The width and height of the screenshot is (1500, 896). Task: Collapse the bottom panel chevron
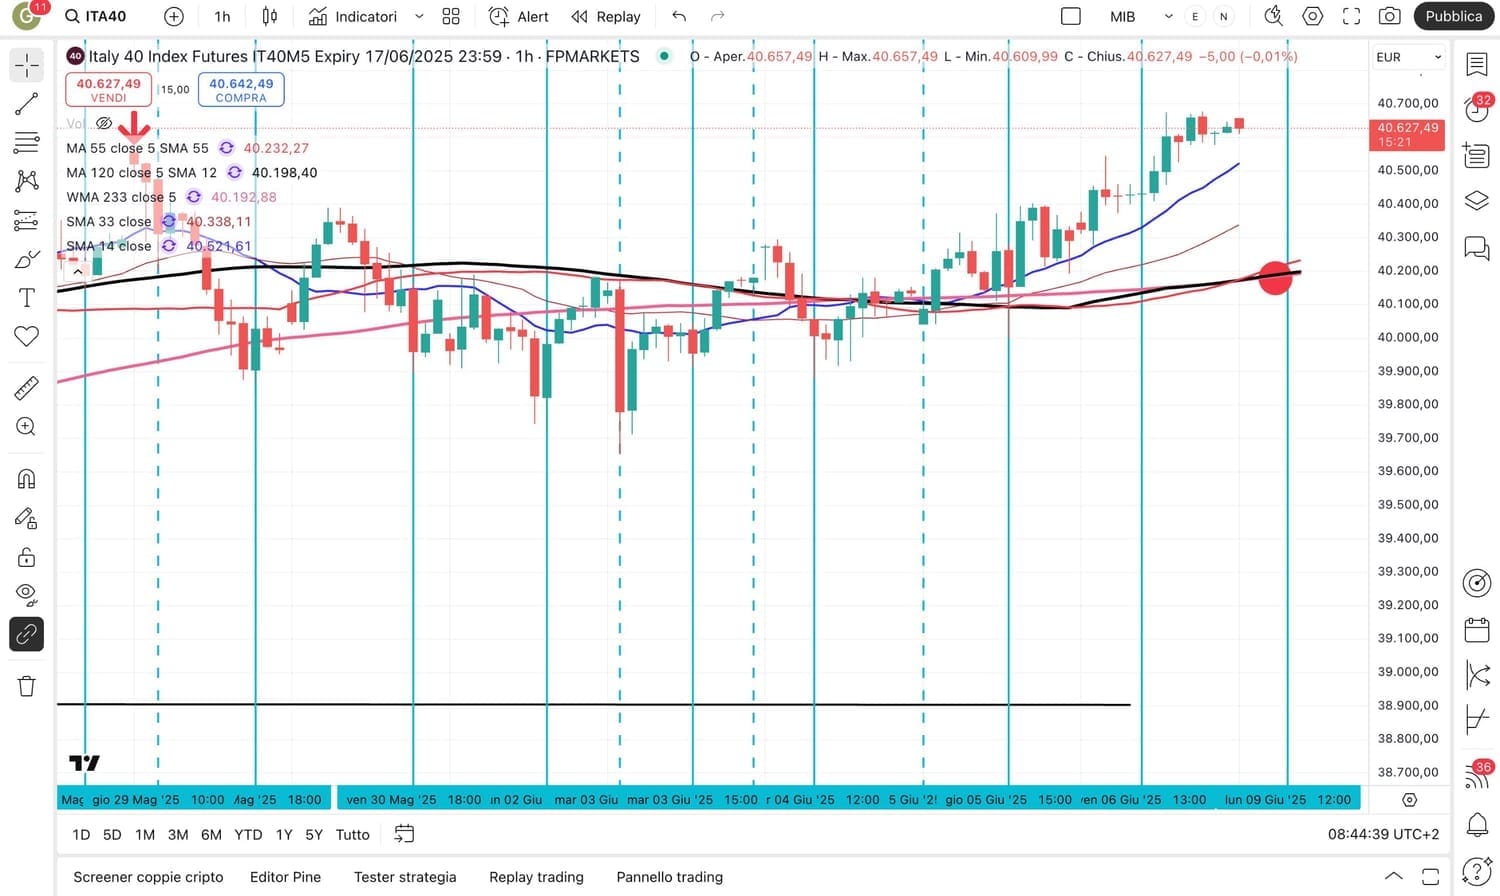pos(1393,877)
